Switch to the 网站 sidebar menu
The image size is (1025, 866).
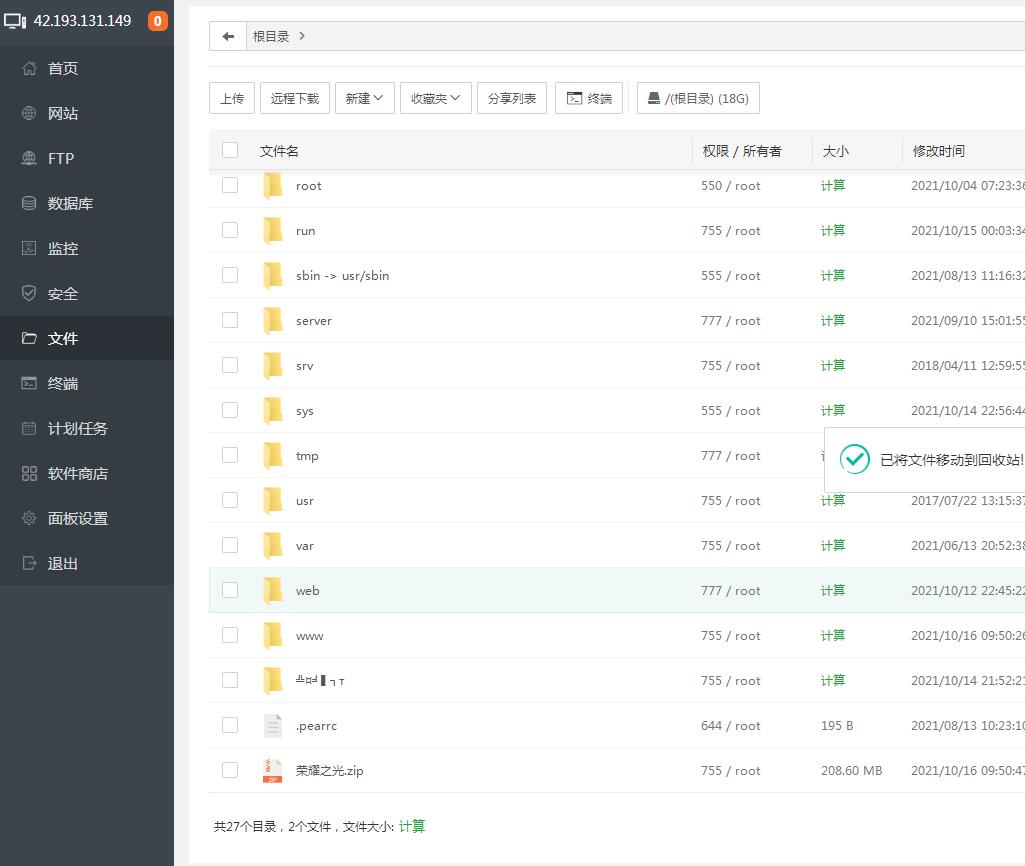[62, 113]
